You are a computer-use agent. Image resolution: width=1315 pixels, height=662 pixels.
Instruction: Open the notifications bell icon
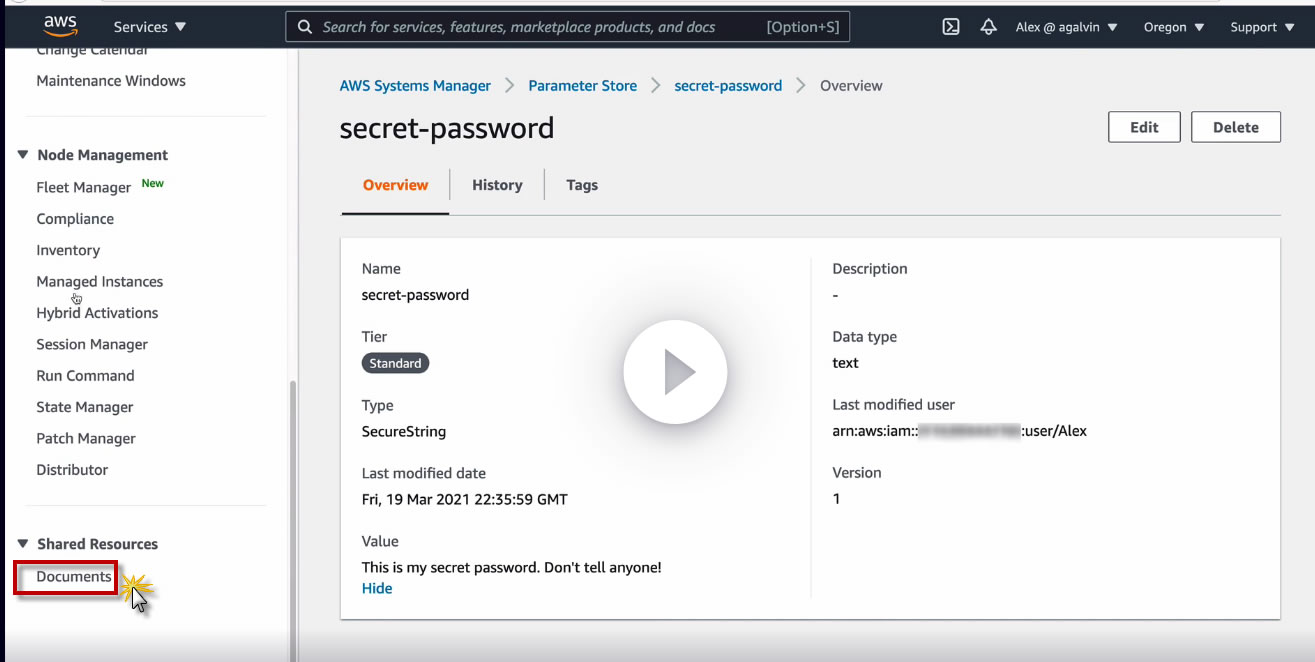click(x=988, y=27)
